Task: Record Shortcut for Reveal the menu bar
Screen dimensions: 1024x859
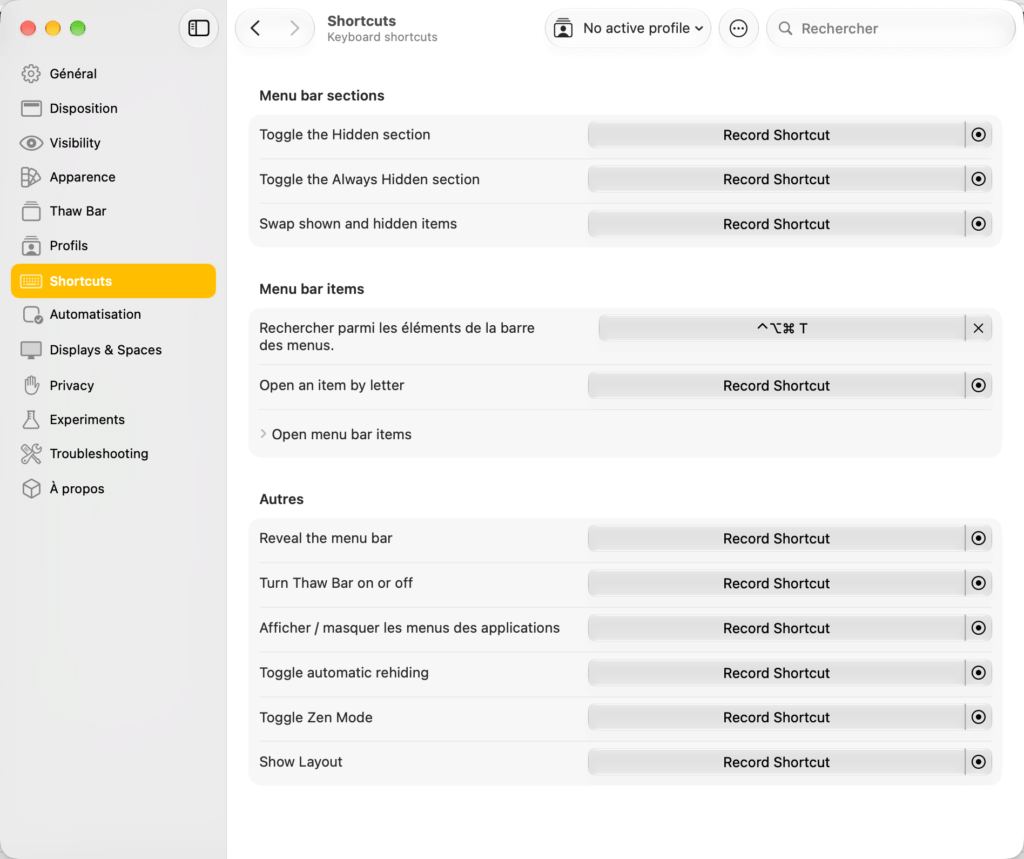Action: coord(776,538)
